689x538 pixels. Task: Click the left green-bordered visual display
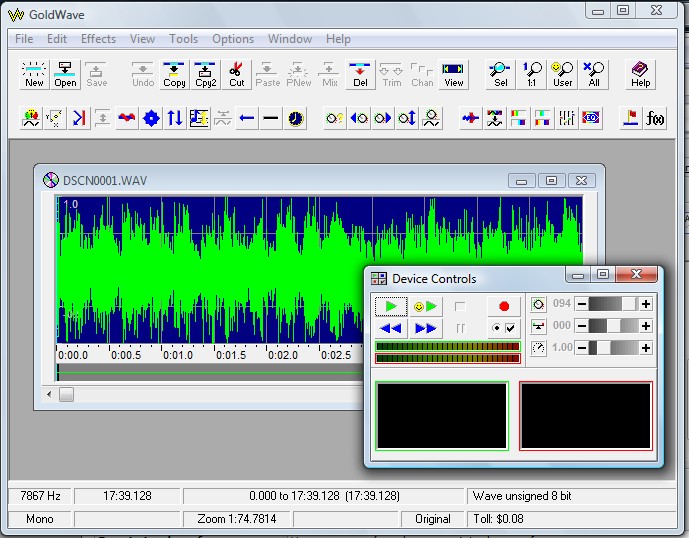pyautogui.click(x=442, y=416)
